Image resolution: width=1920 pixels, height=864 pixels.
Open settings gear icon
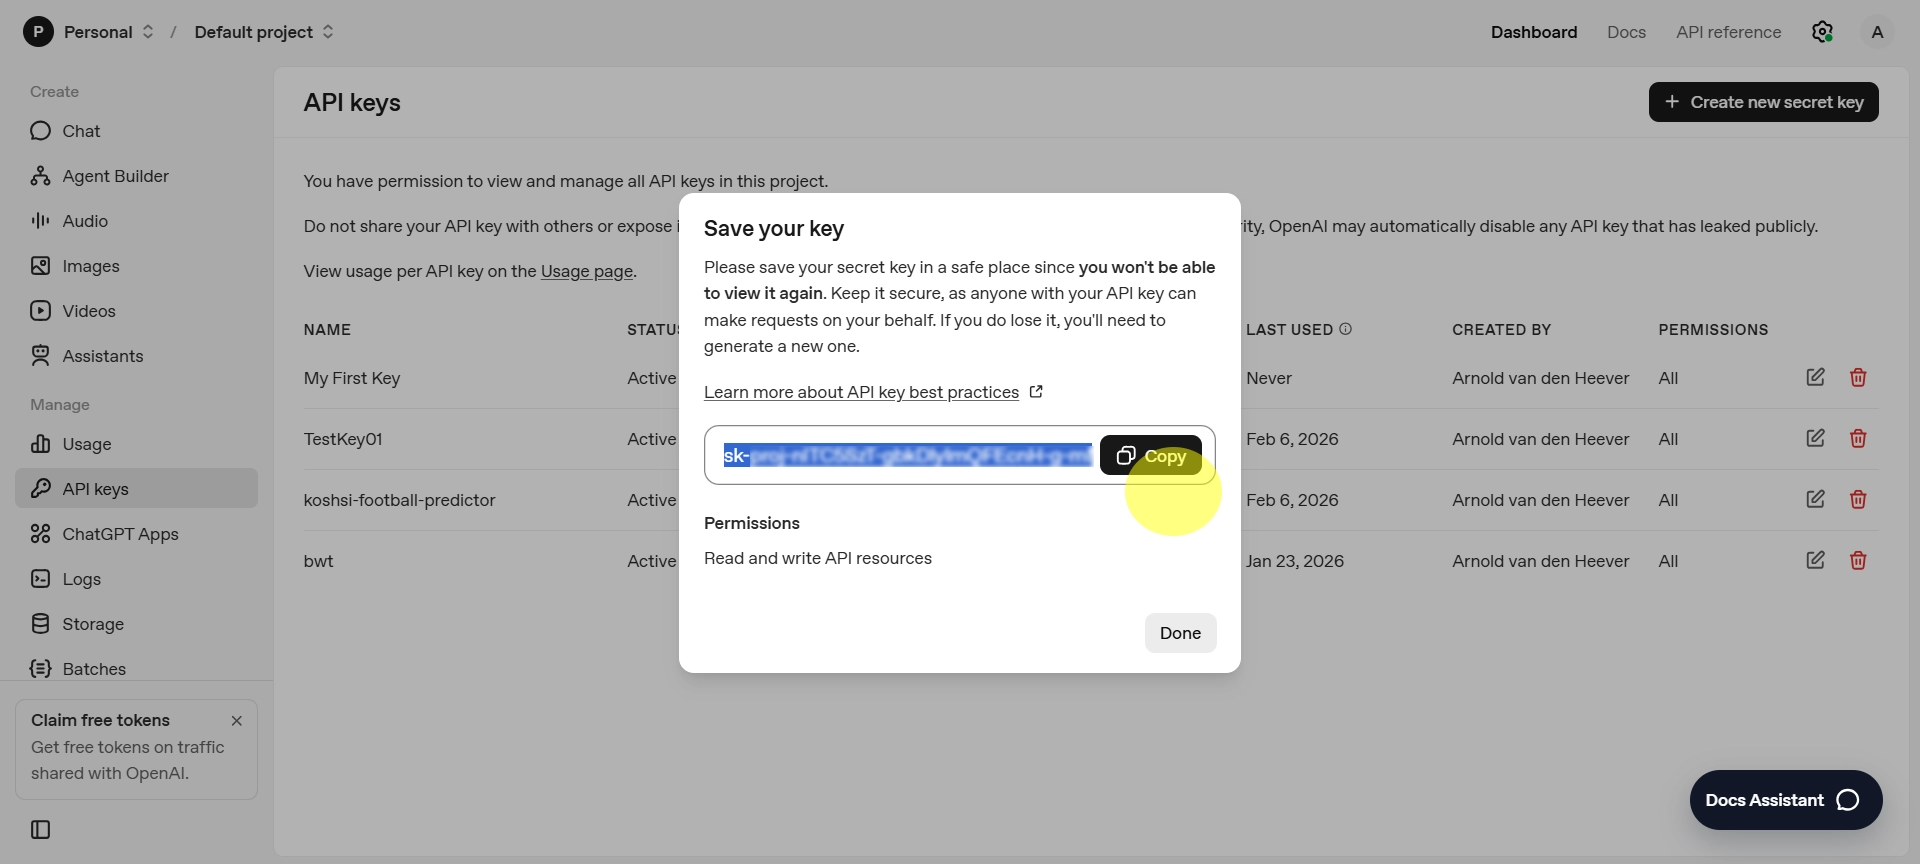(x=1822, y=32)
